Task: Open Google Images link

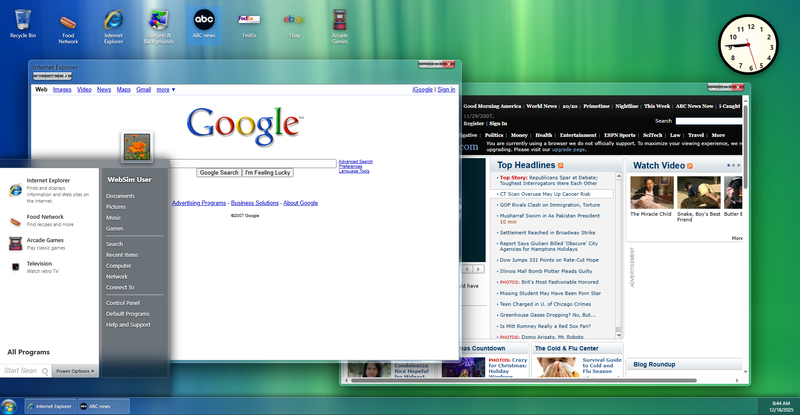Action: [62, 89]
